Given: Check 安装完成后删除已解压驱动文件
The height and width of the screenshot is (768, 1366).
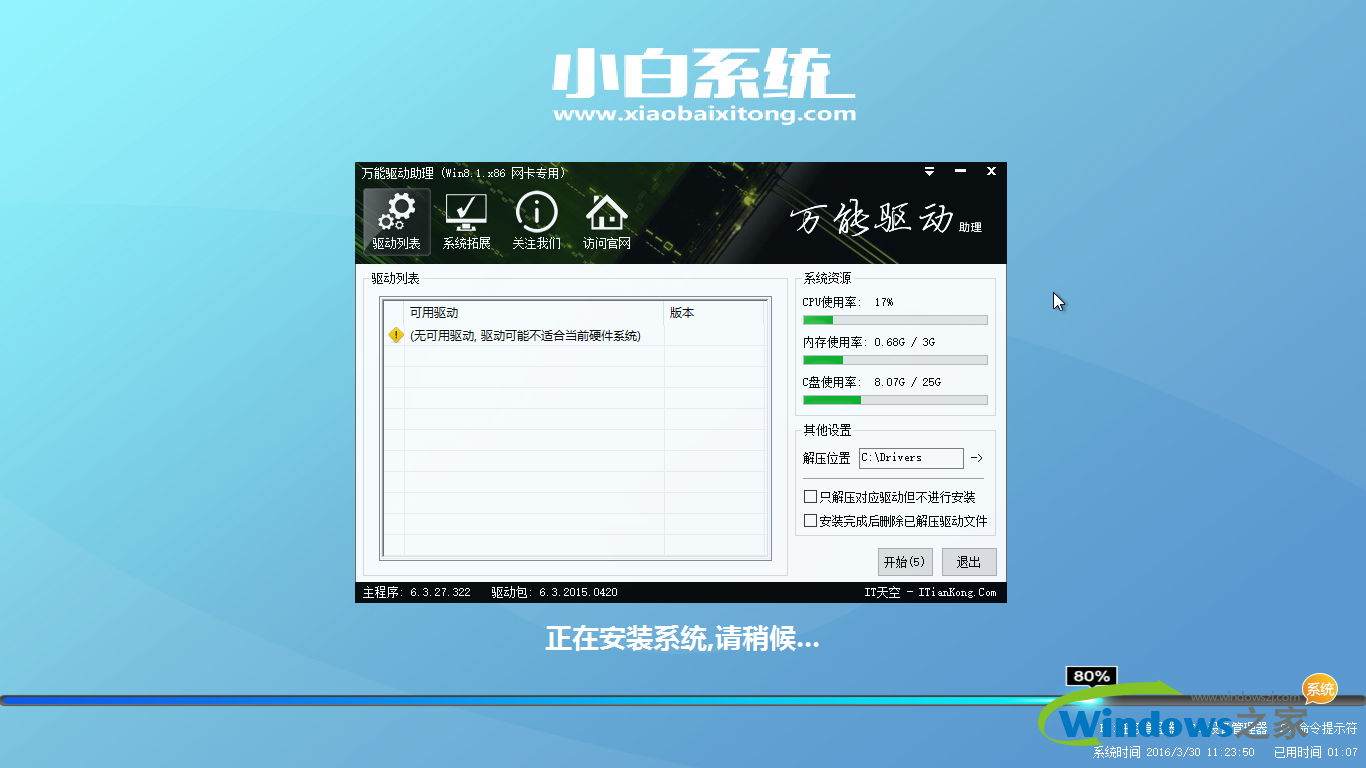Looking at the screenshot, I should (x=810, y=520).
